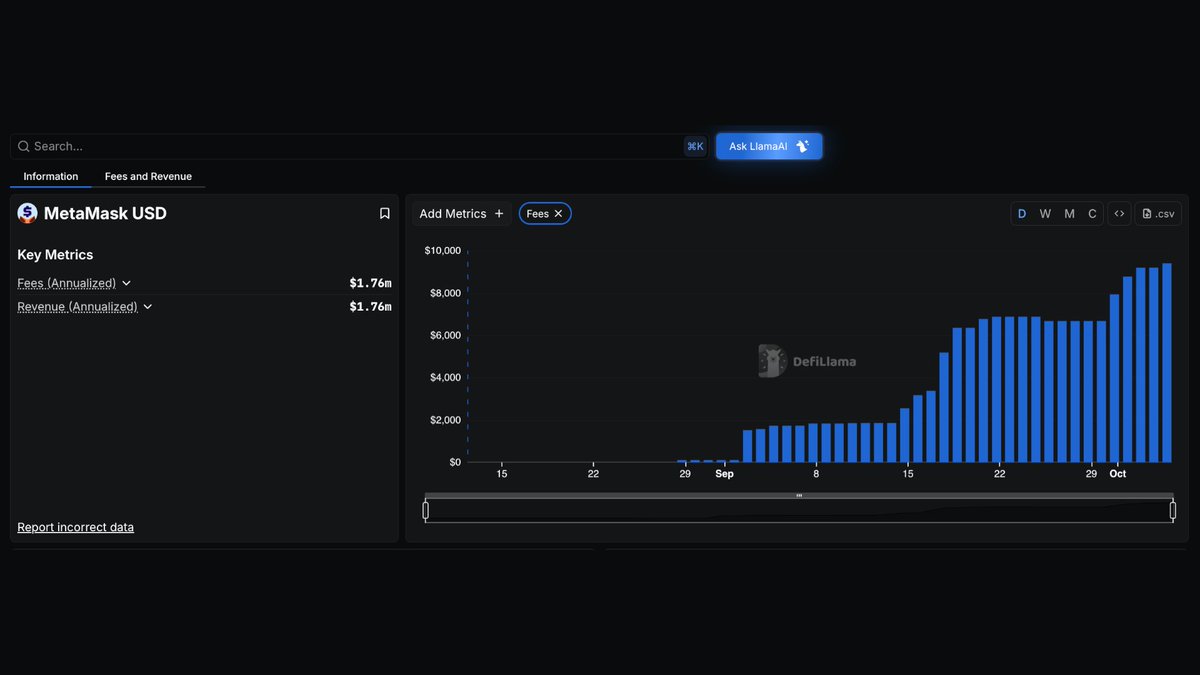Open the Report incorrect data link
This screenshot has width=1200, height=675.
click(x=75, y=527)
